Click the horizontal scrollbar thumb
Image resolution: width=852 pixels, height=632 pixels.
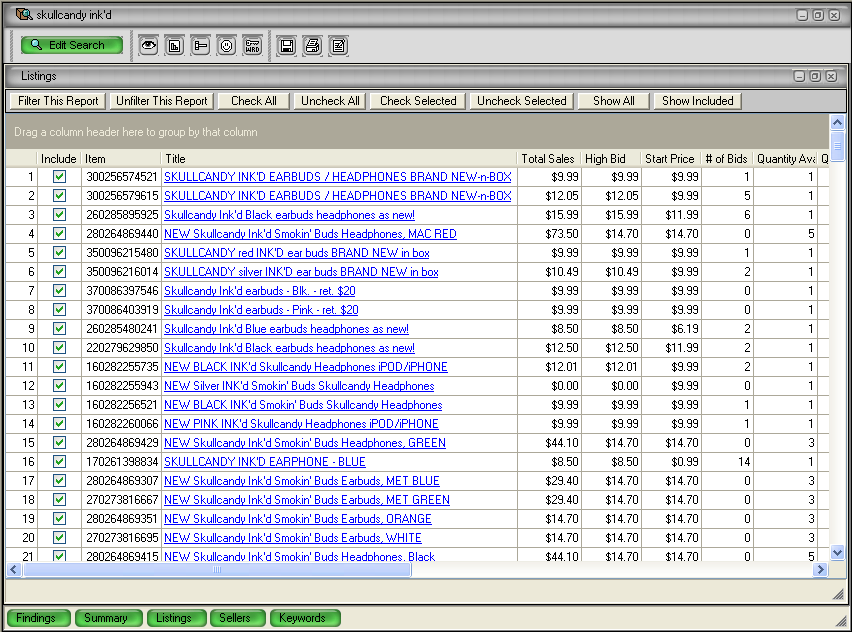(217, 570)
